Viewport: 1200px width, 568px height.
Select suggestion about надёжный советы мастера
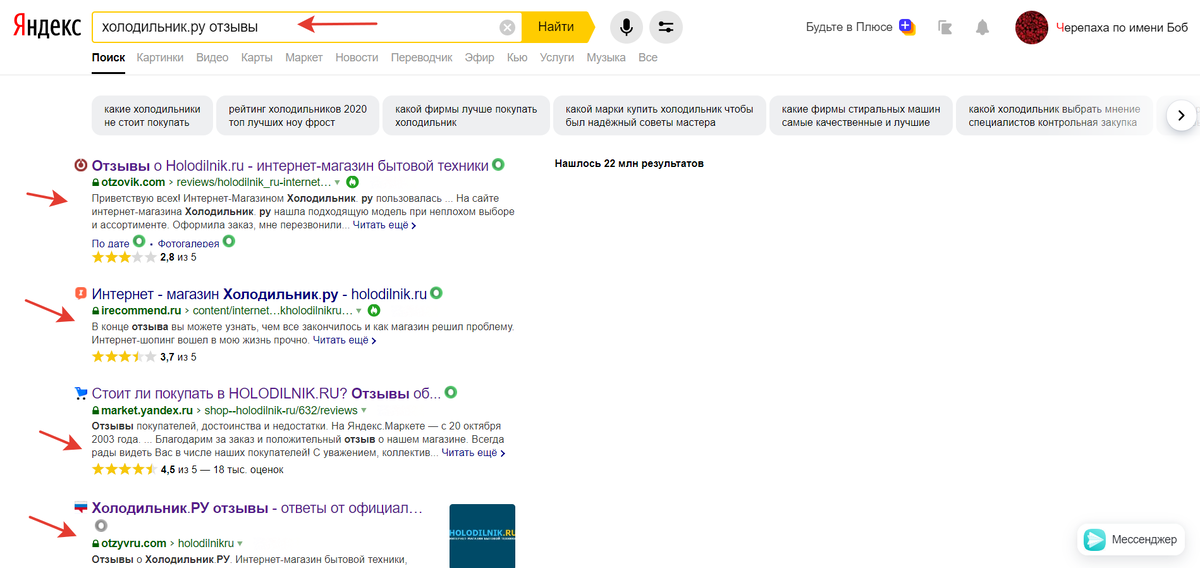659,115
